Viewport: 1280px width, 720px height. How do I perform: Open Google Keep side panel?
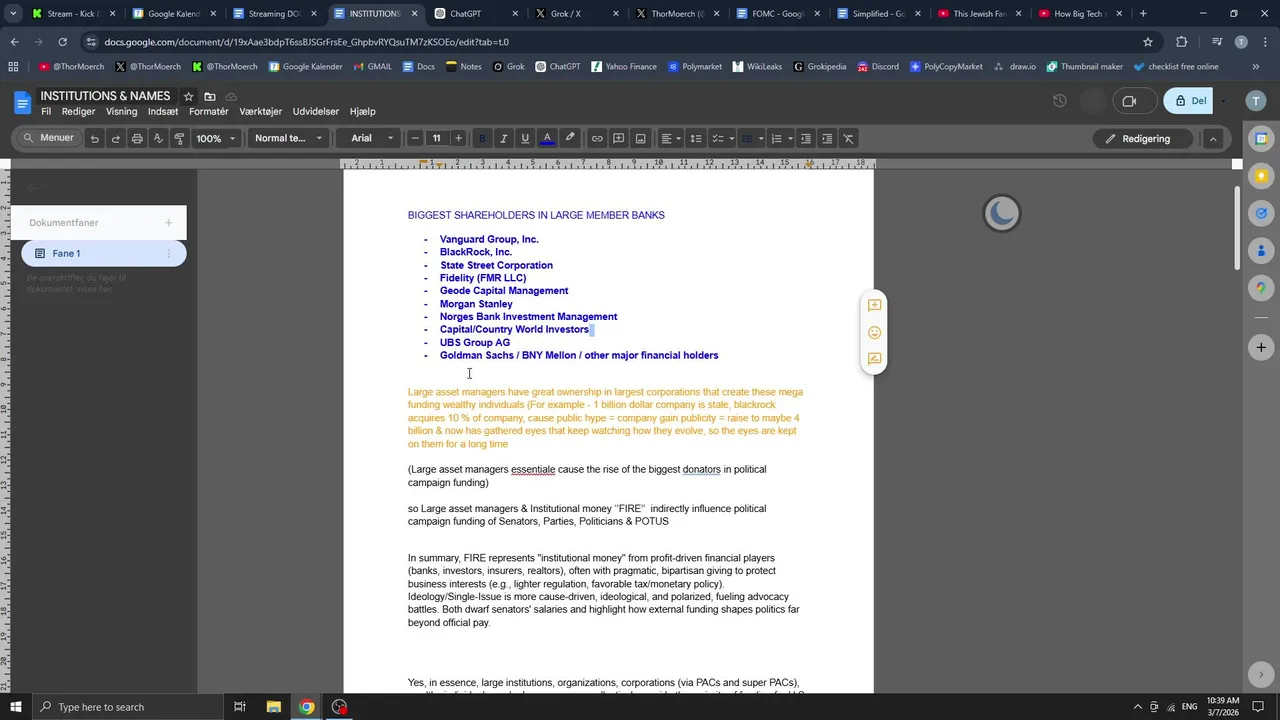tap(1261, 176)
